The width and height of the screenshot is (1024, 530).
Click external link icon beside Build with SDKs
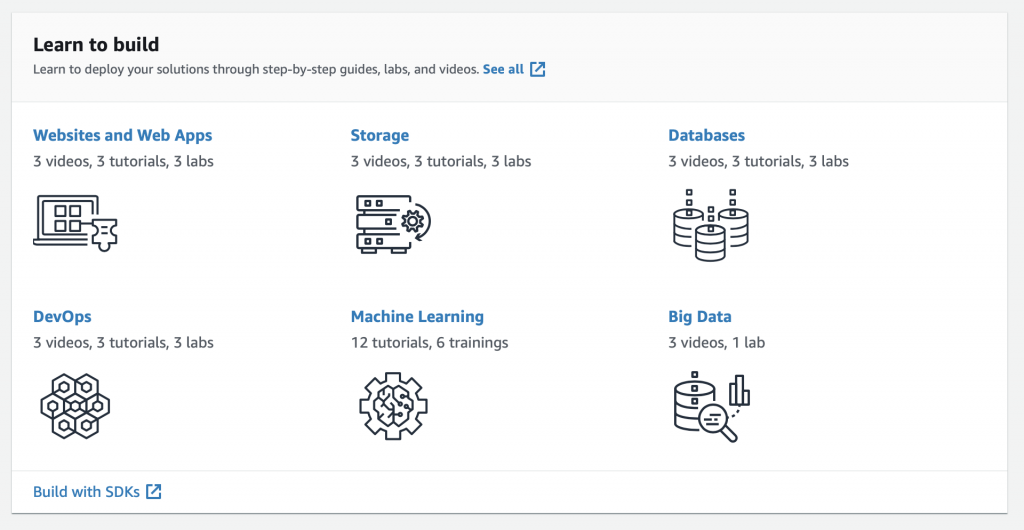point(153,491)
